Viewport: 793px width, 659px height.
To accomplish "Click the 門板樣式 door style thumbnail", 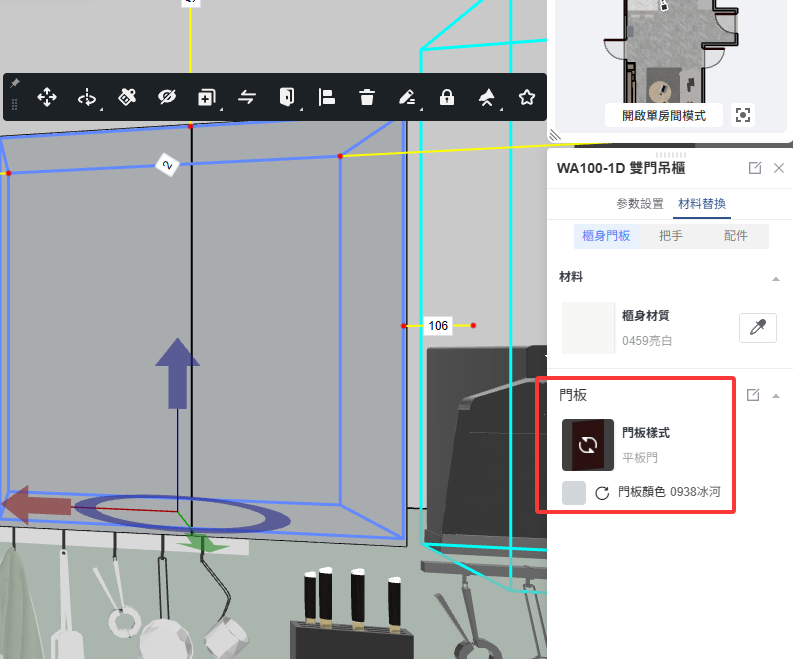I will coord(588,445).
